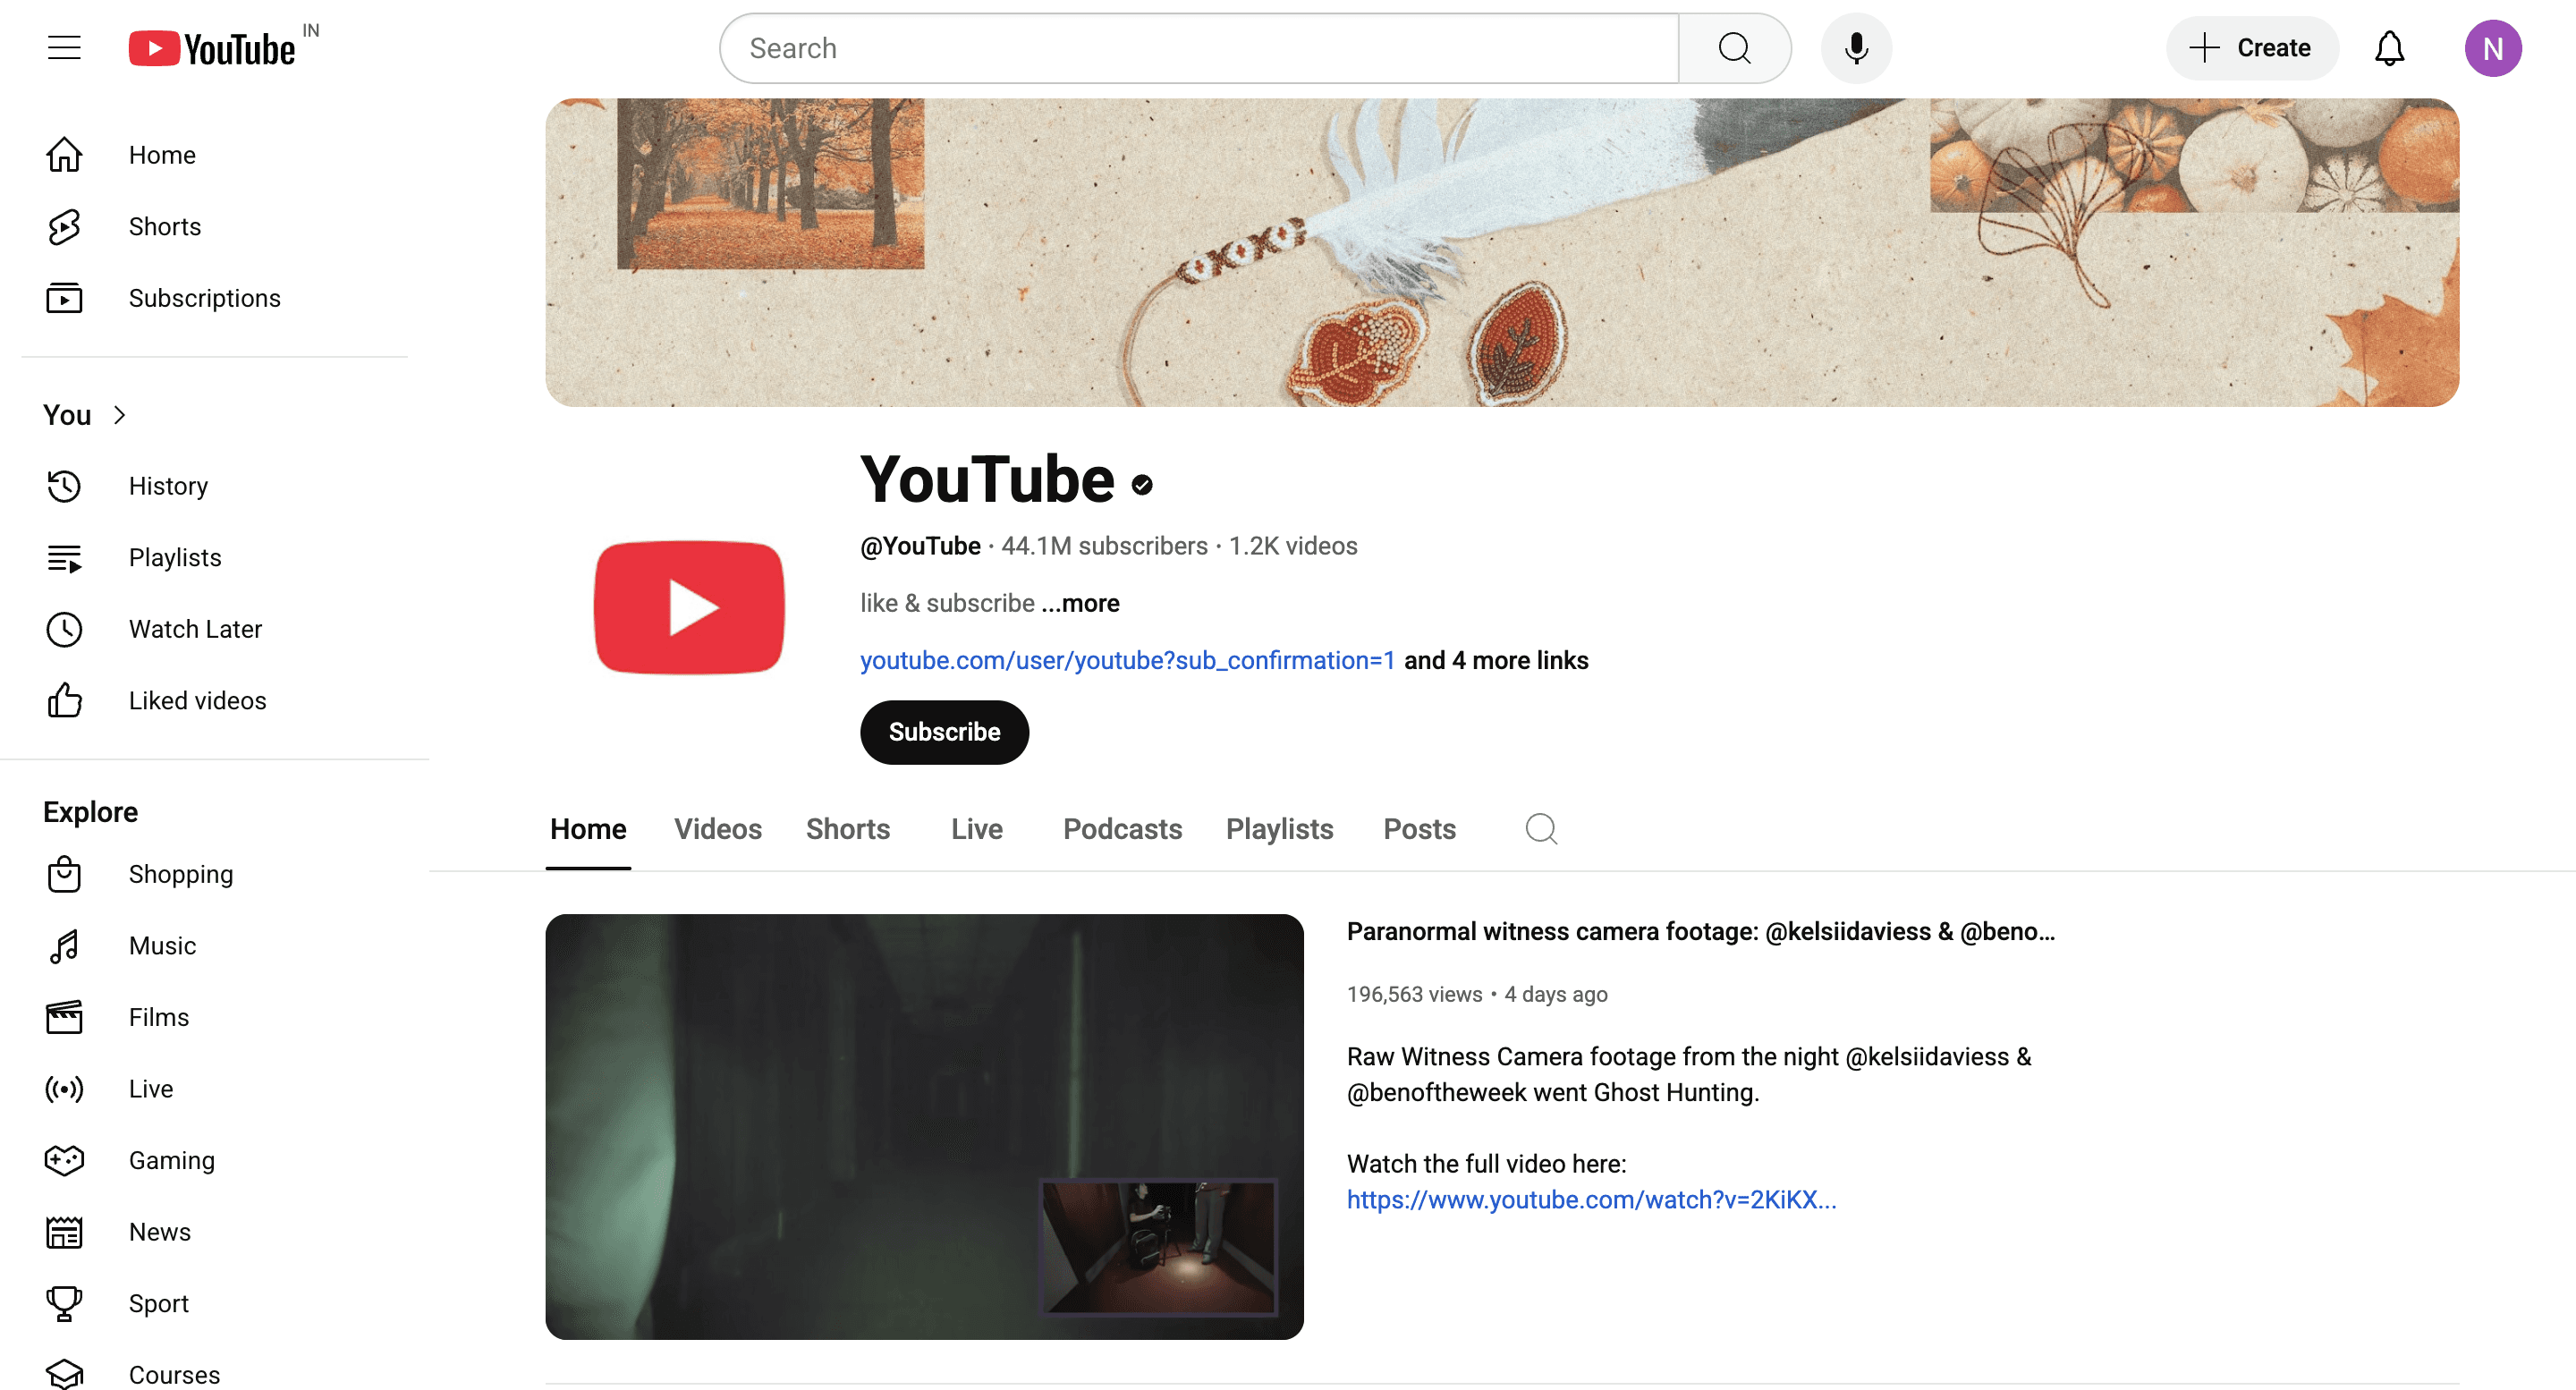
Task: Switch to the Playlists channel tab
Action: pyautogui.click(x=1278, y=829)
